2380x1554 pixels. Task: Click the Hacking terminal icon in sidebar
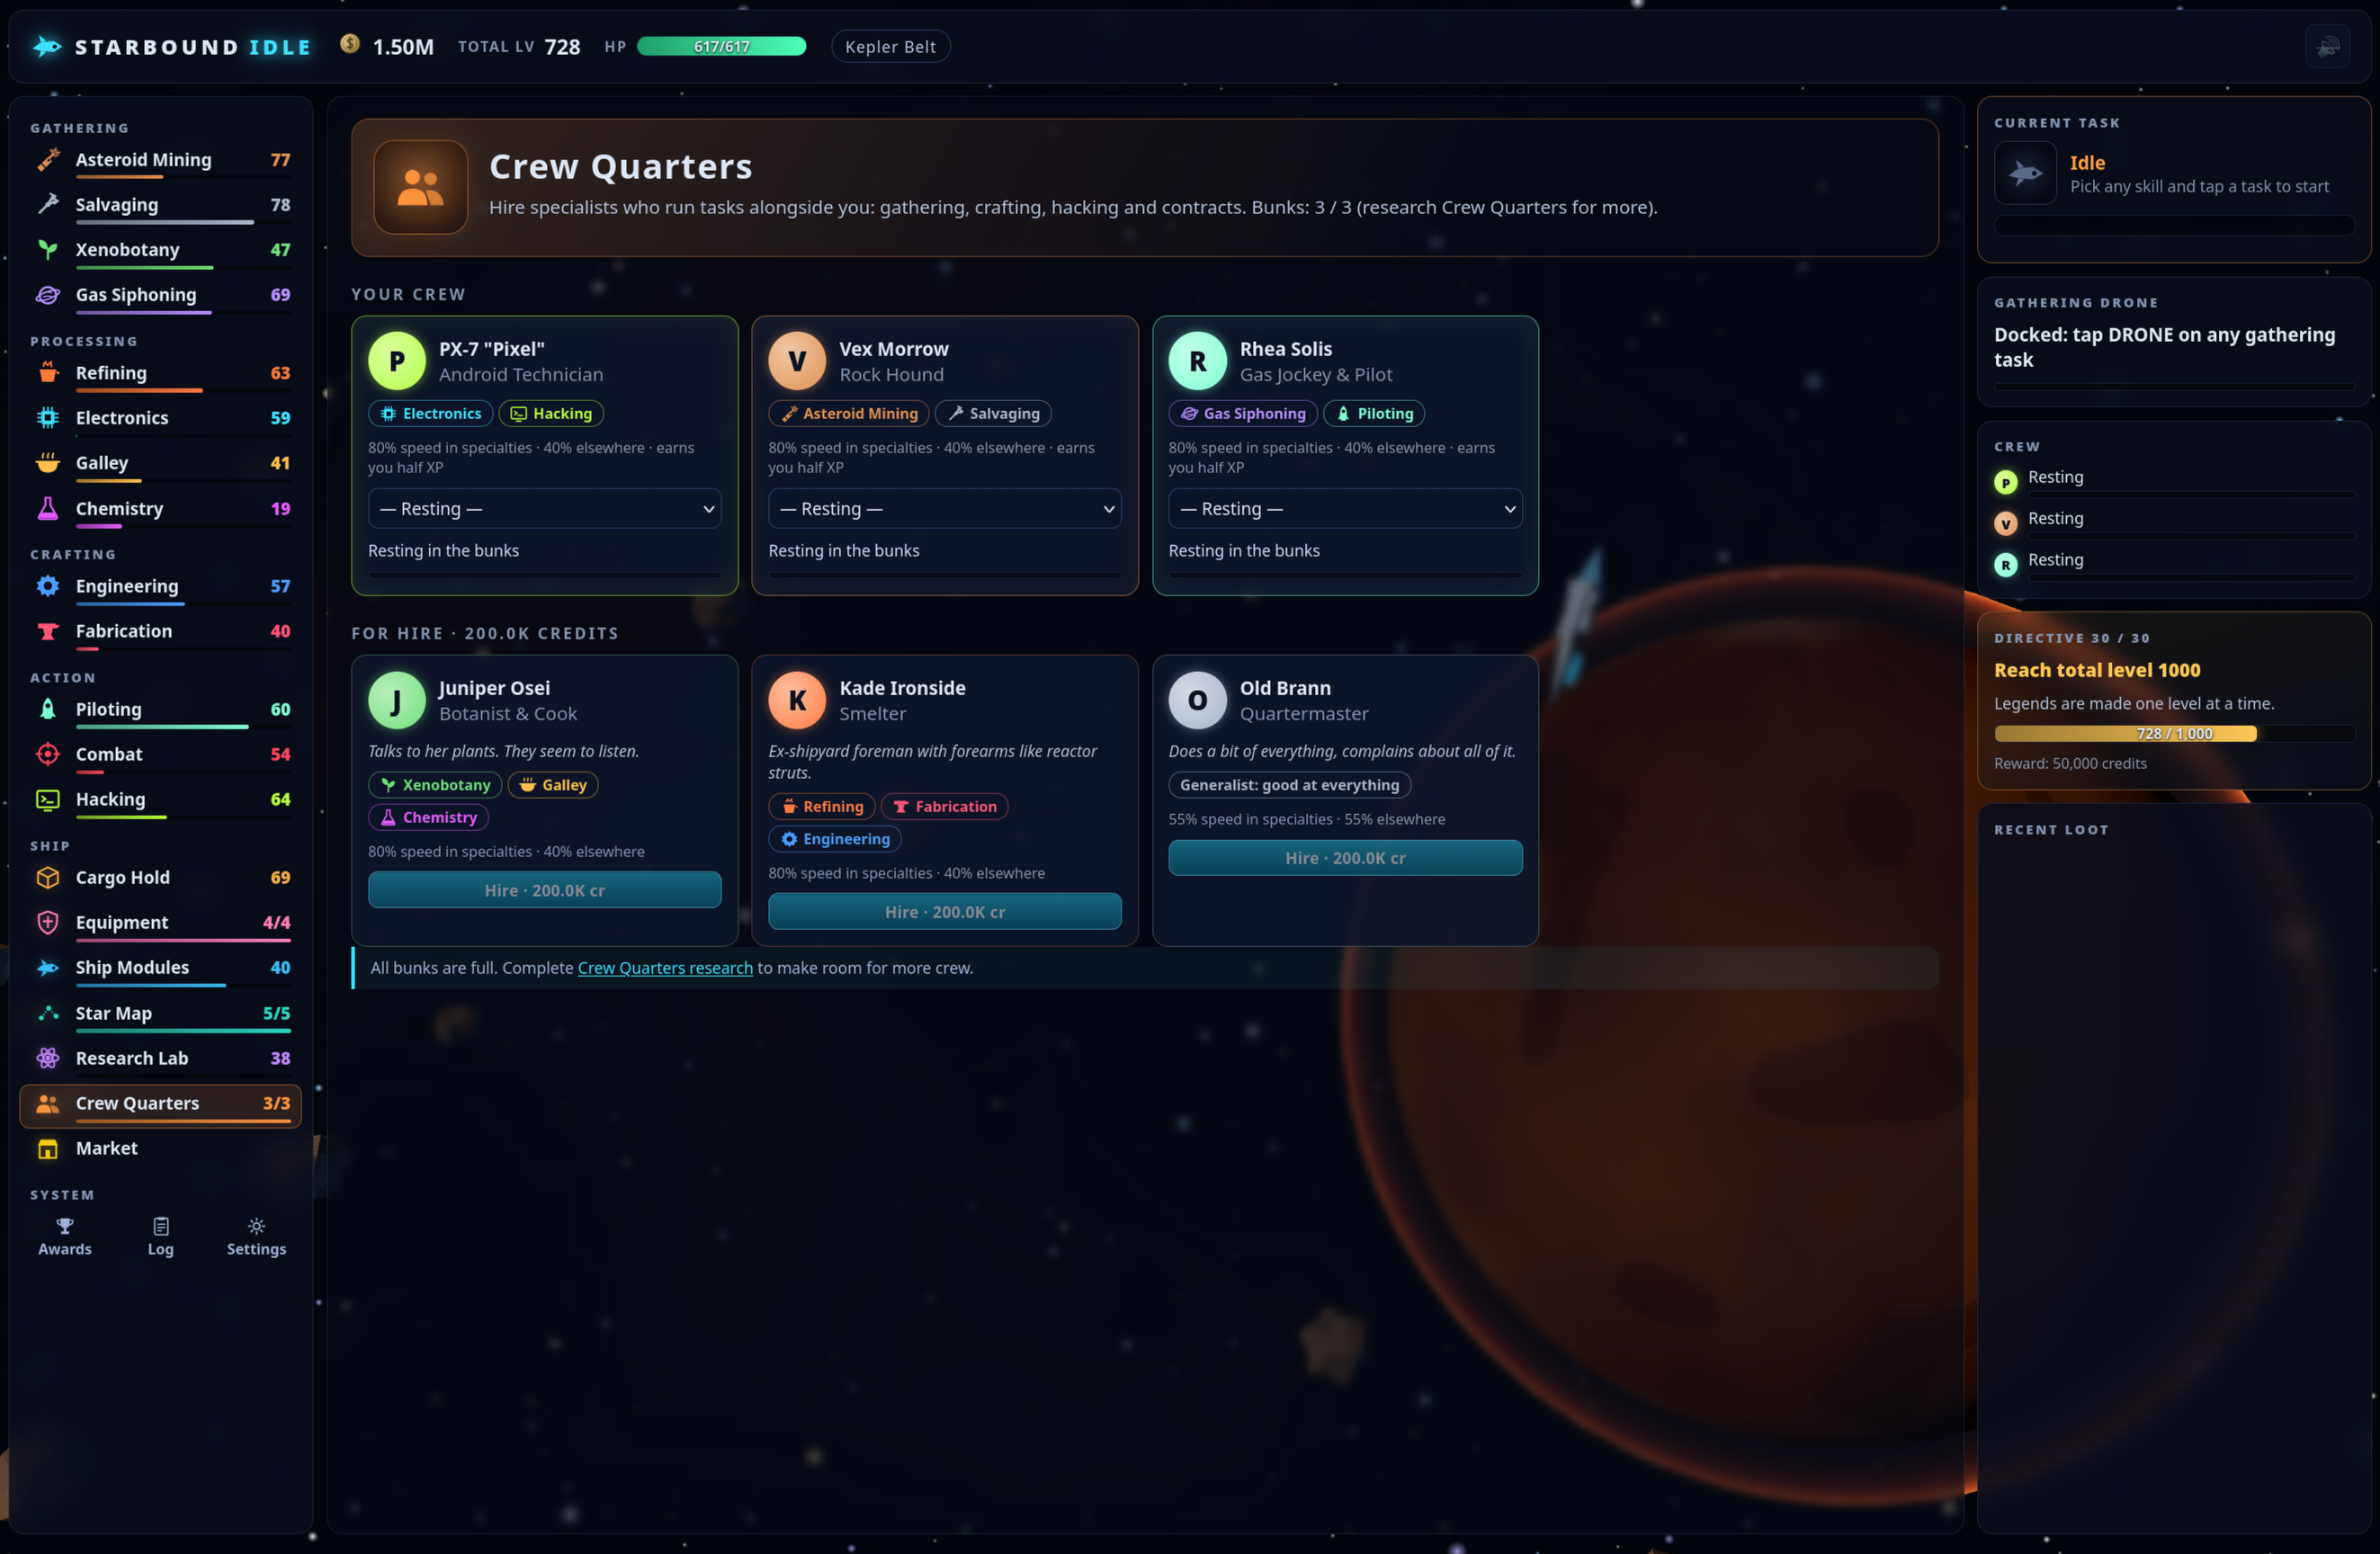click(48, 799)
